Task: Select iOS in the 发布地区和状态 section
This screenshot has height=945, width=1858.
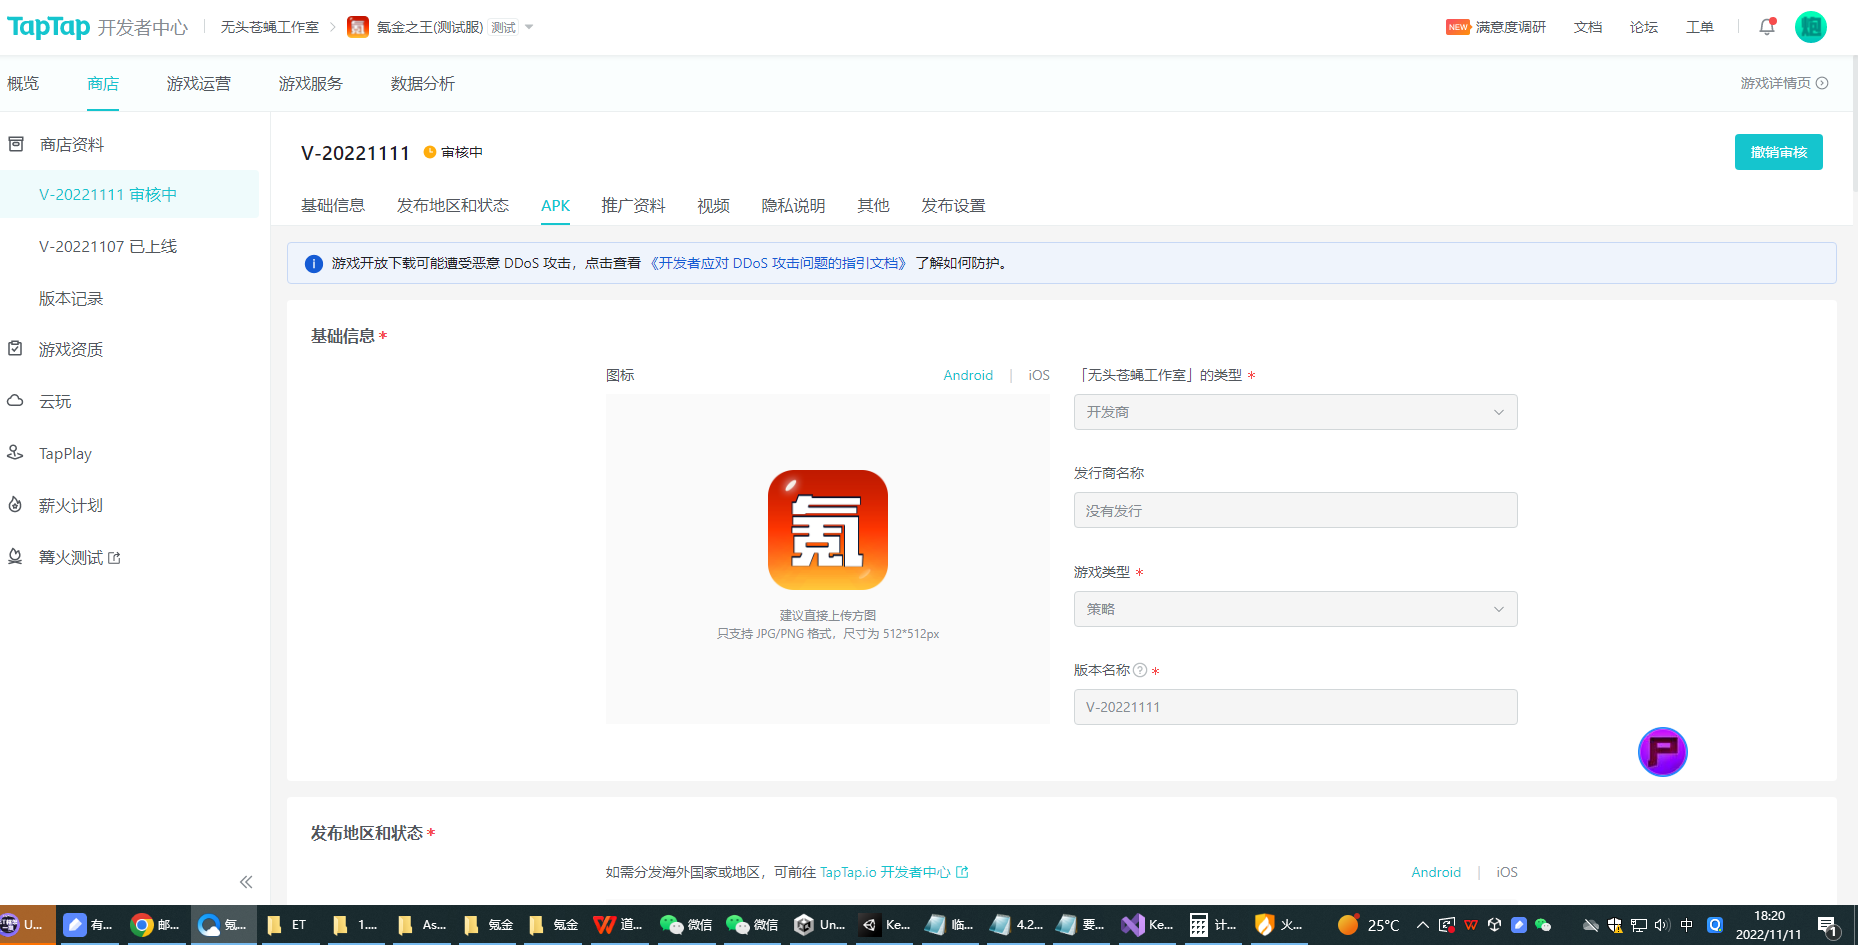Action: point(1507,872)
